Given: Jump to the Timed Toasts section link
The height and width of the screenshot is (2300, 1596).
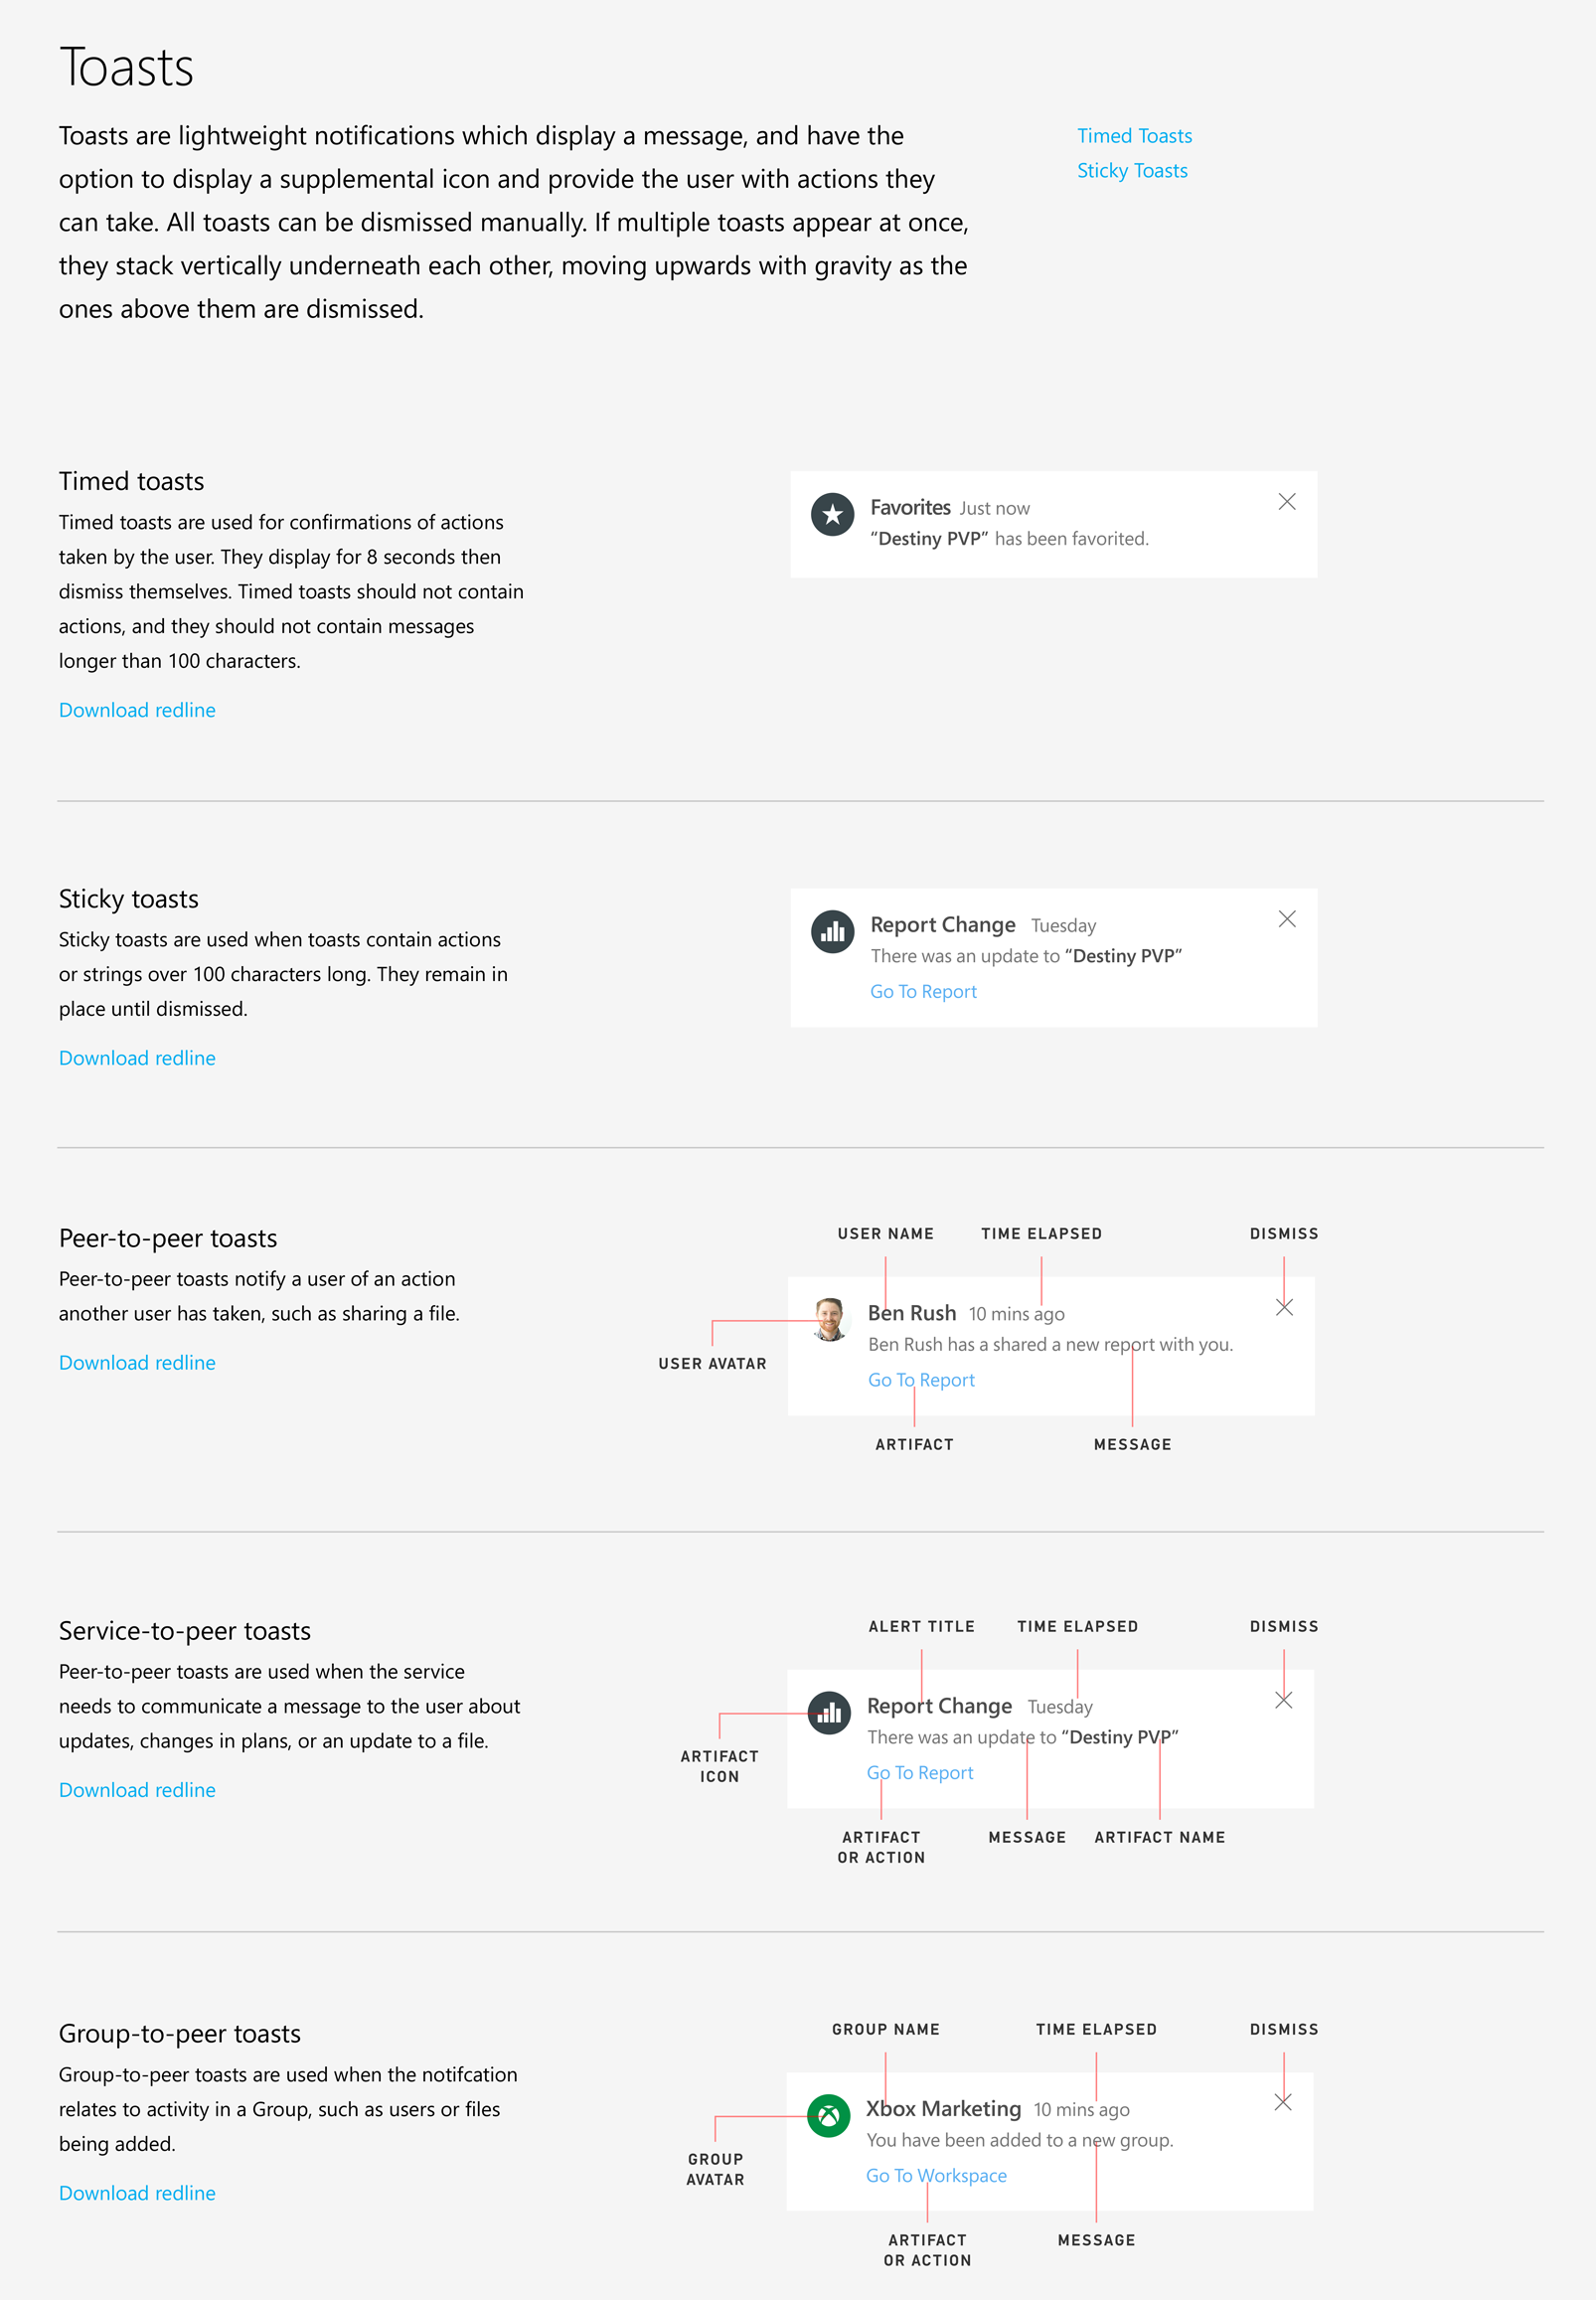Looking at the screenshot, I should (x=1134, y=136).
